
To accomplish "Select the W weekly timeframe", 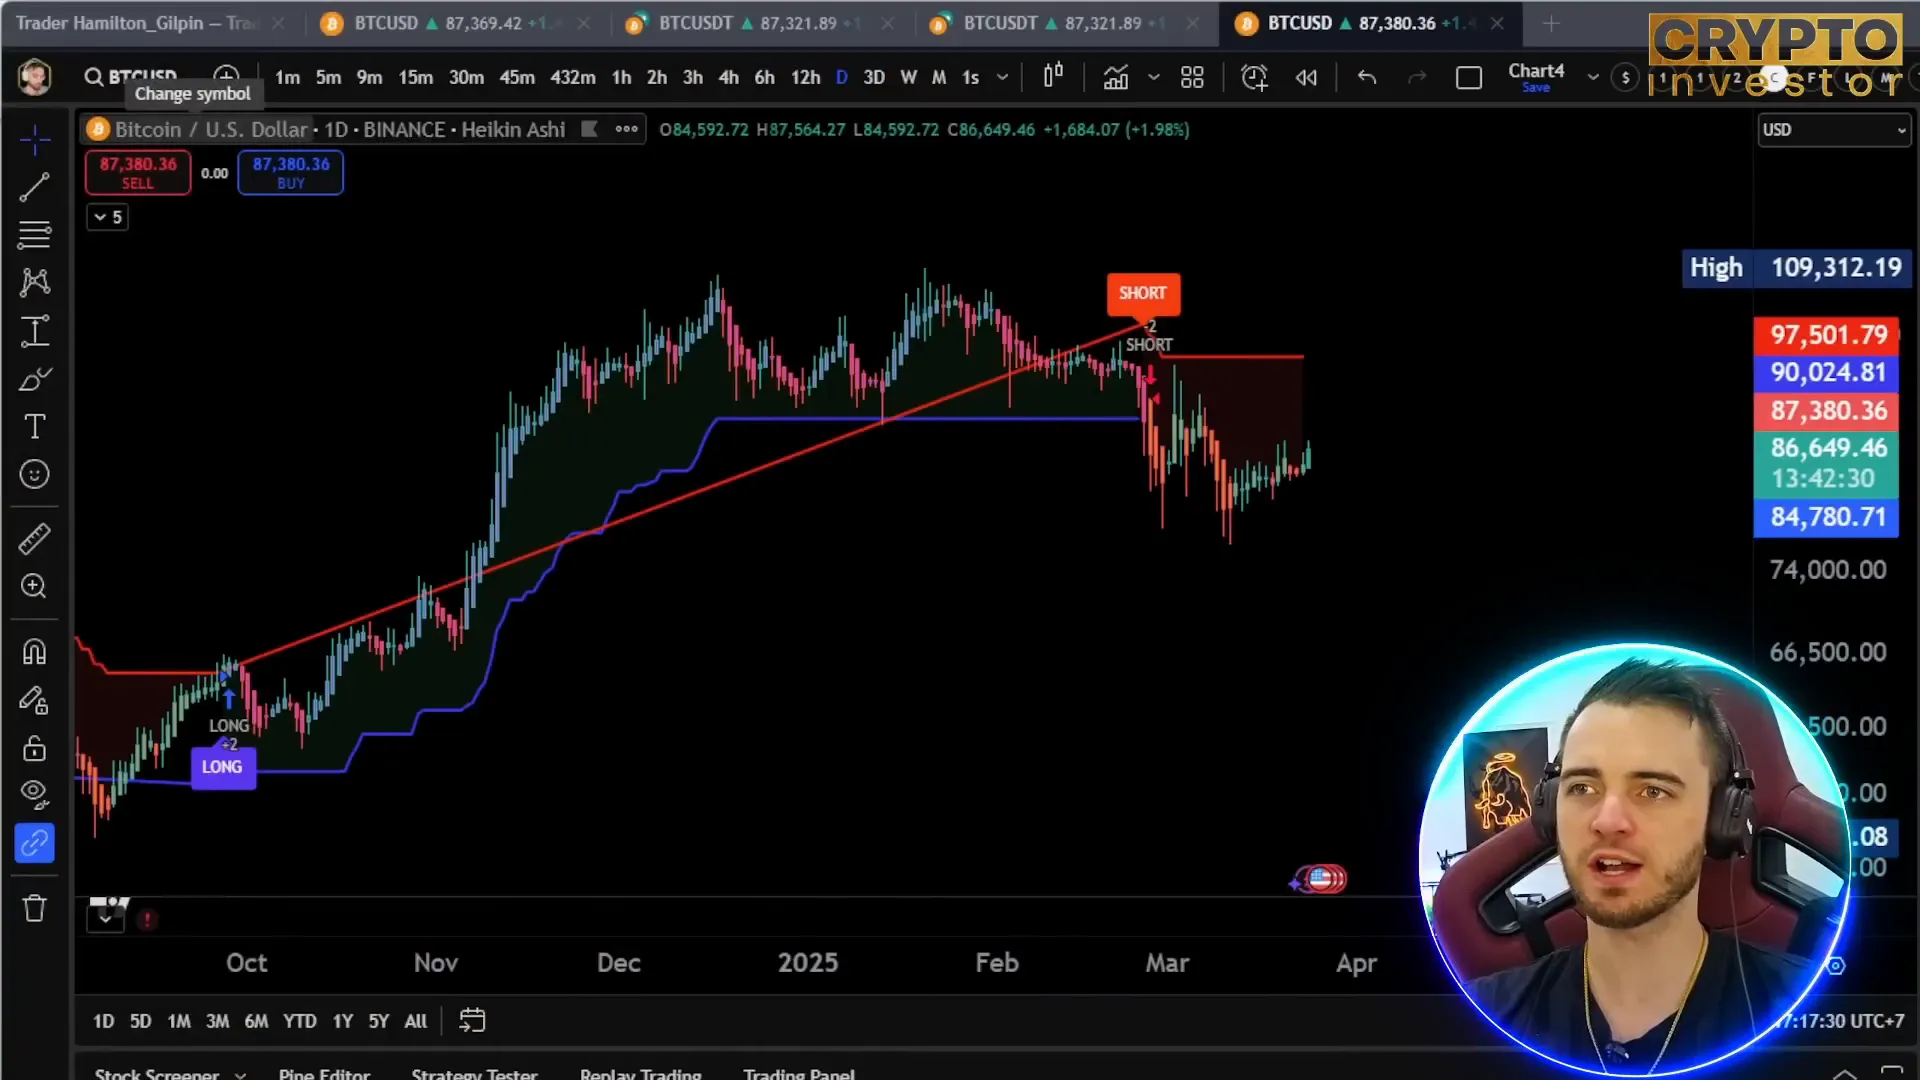I will [909, 77].
